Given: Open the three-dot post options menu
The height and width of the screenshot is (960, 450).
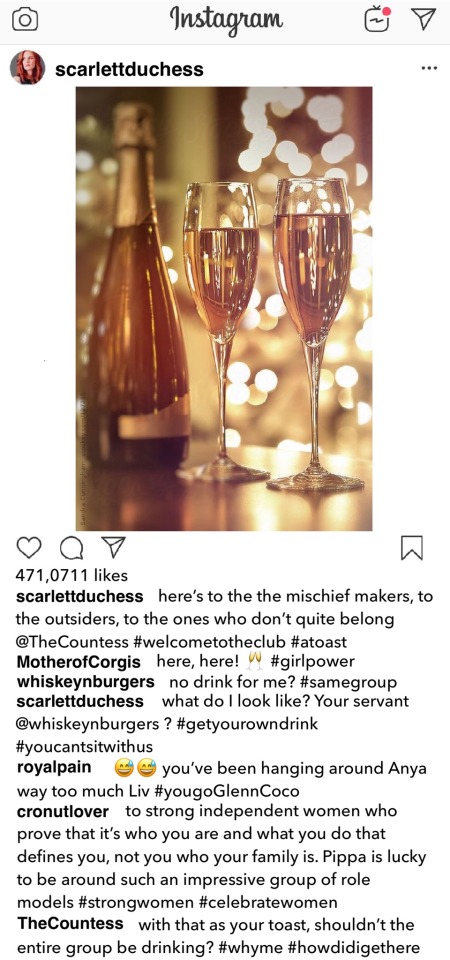Looking at the screenshot, I should (430, 68).
